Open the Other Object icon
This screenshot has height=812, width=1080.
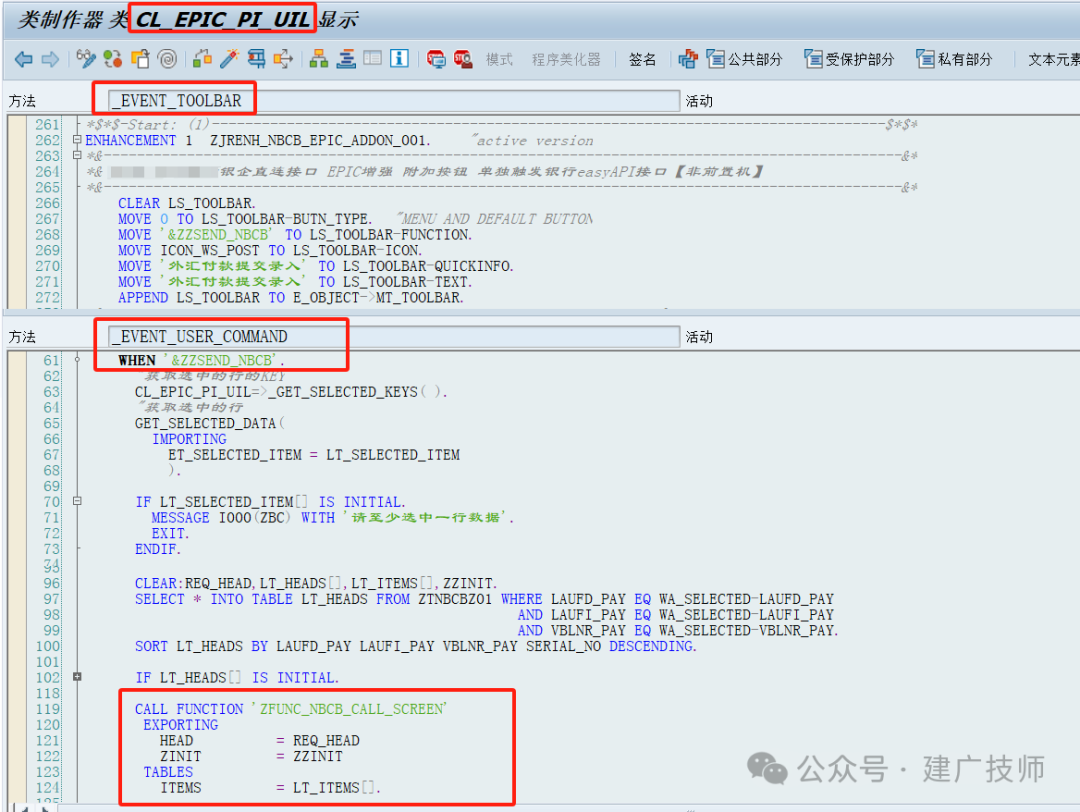click(x=140, y=59)
